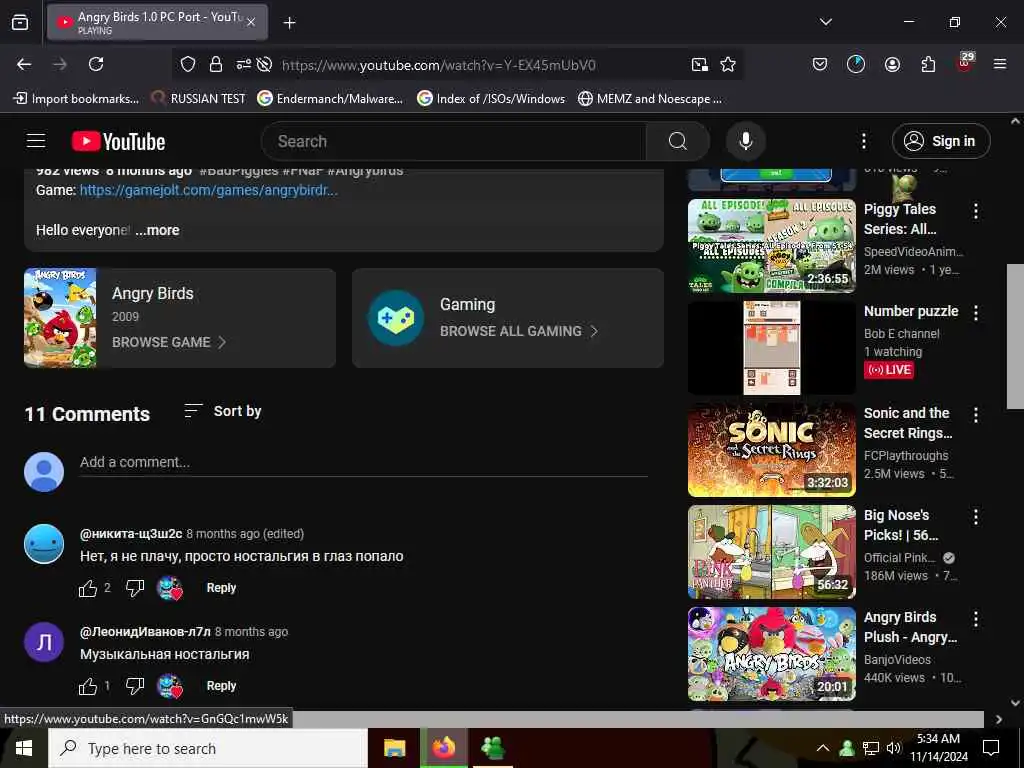Viewport: 1024px width, 768px height.
Task: Click the Sign in button
Action: pos(940,141)
